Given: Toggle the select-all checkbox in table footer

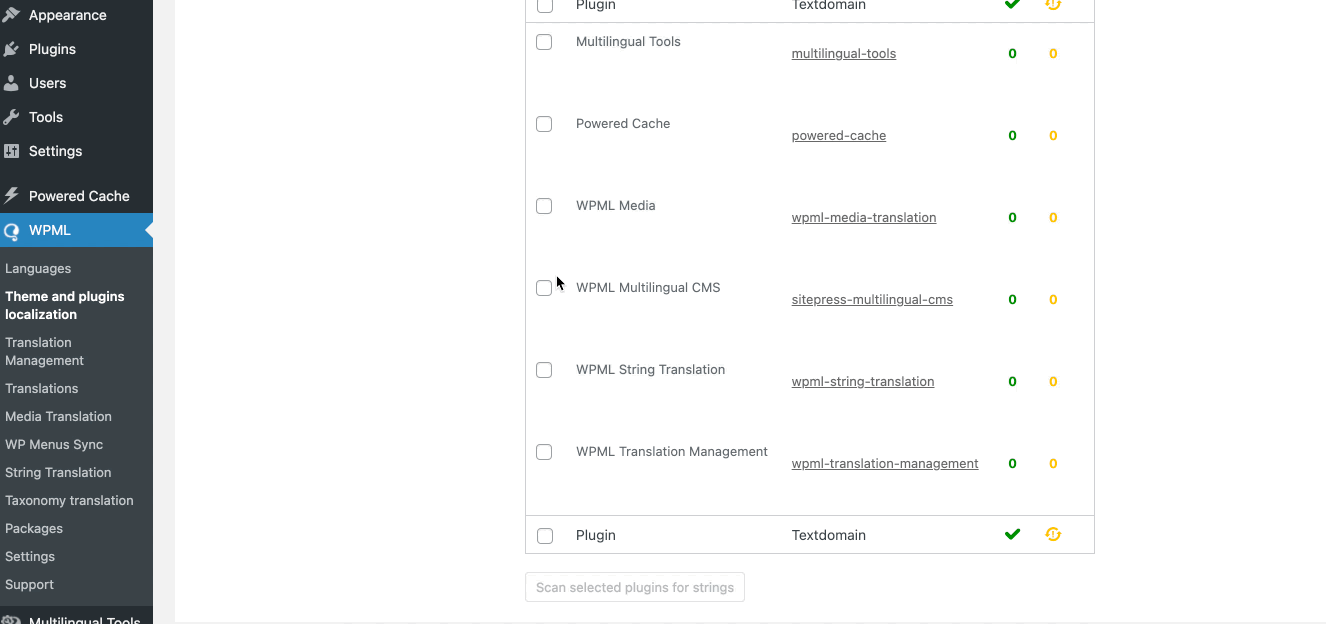Looking at the screenshot, I should 545,536.
